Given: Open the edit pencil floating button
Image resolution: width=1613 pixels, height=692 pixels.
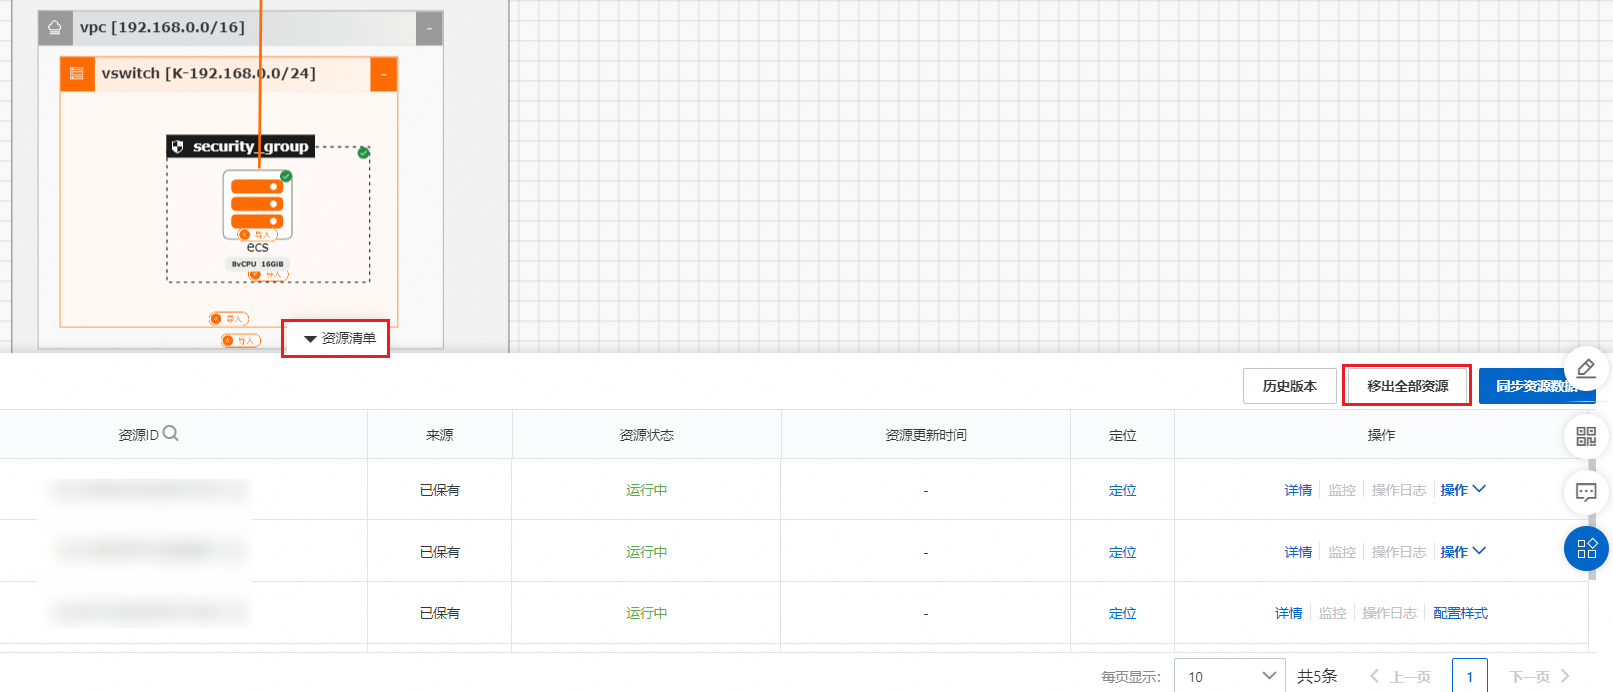Looking at the screenshot, I should (x=1586, y=369).
